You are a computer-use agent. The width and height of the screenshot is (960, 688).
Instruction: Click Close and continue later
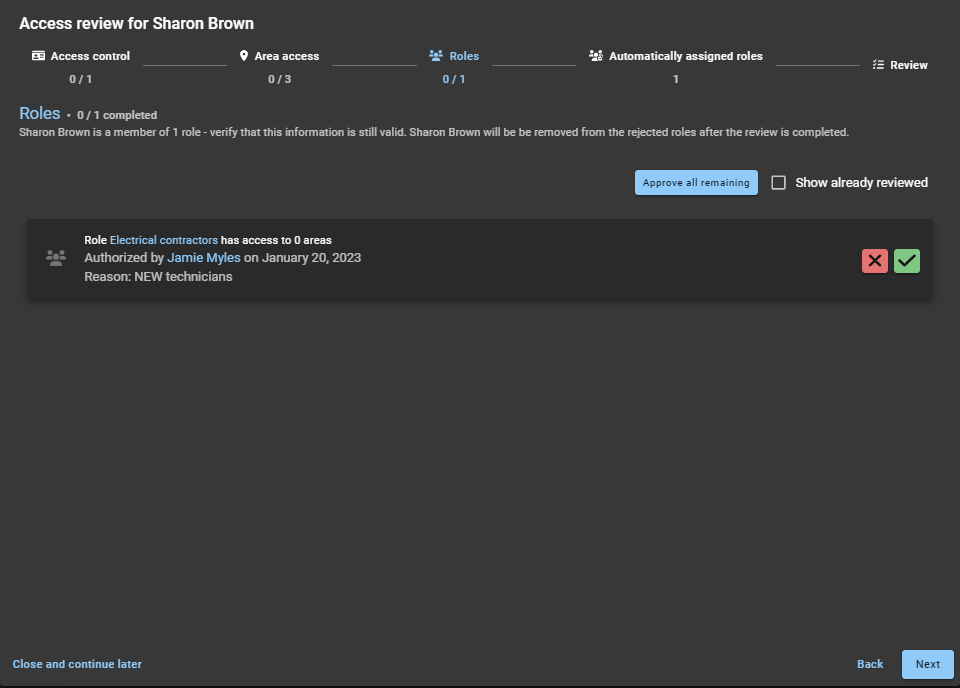coord(77,664)
